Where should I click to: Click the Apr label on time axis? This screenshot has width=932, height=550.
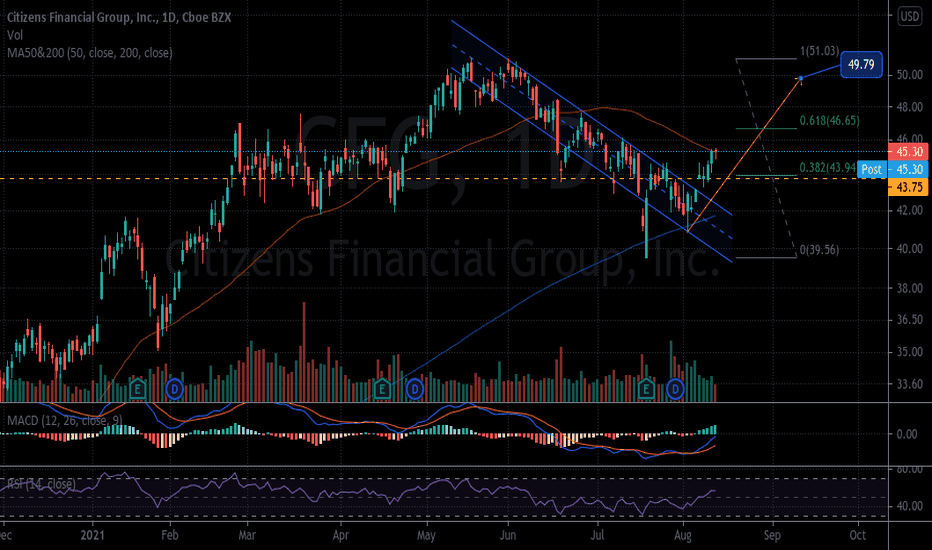341,535
